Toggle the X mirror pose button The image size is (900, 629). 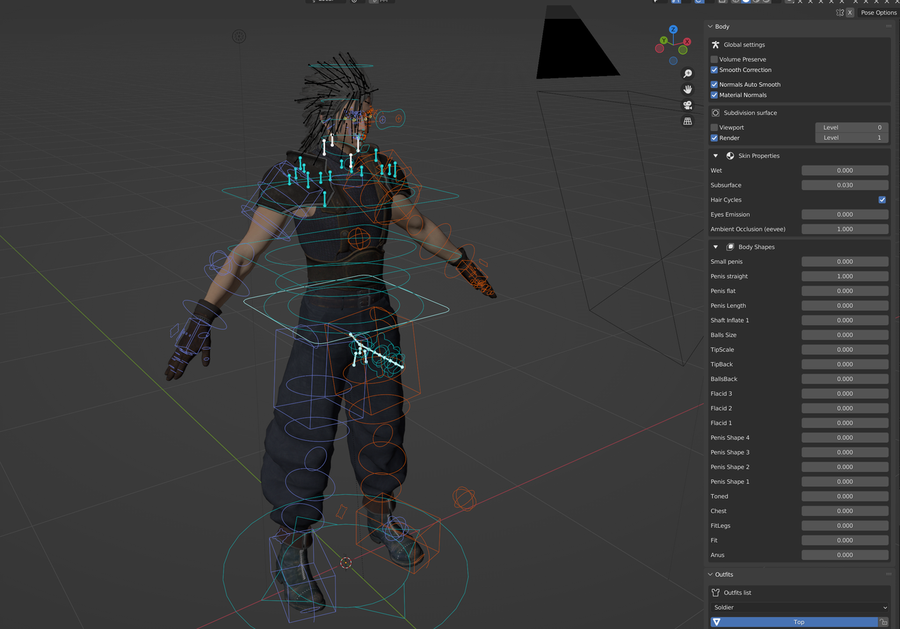(850, 13)
